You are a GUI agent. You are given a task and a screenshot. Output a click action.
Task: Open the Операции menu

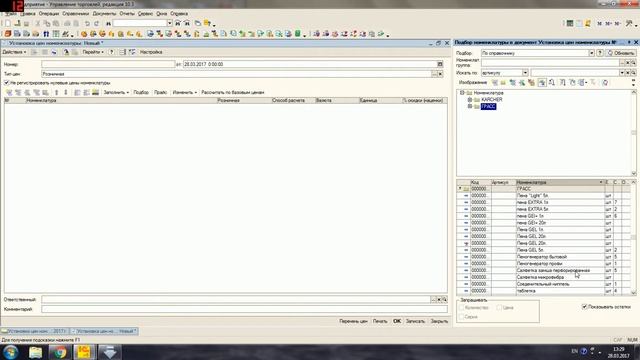49,13
